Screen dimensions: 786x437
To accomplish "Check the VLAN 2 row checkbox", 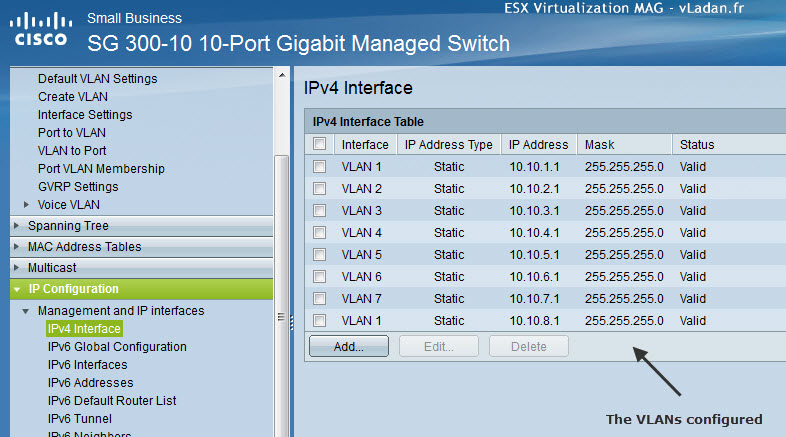I will pos(319,188).
